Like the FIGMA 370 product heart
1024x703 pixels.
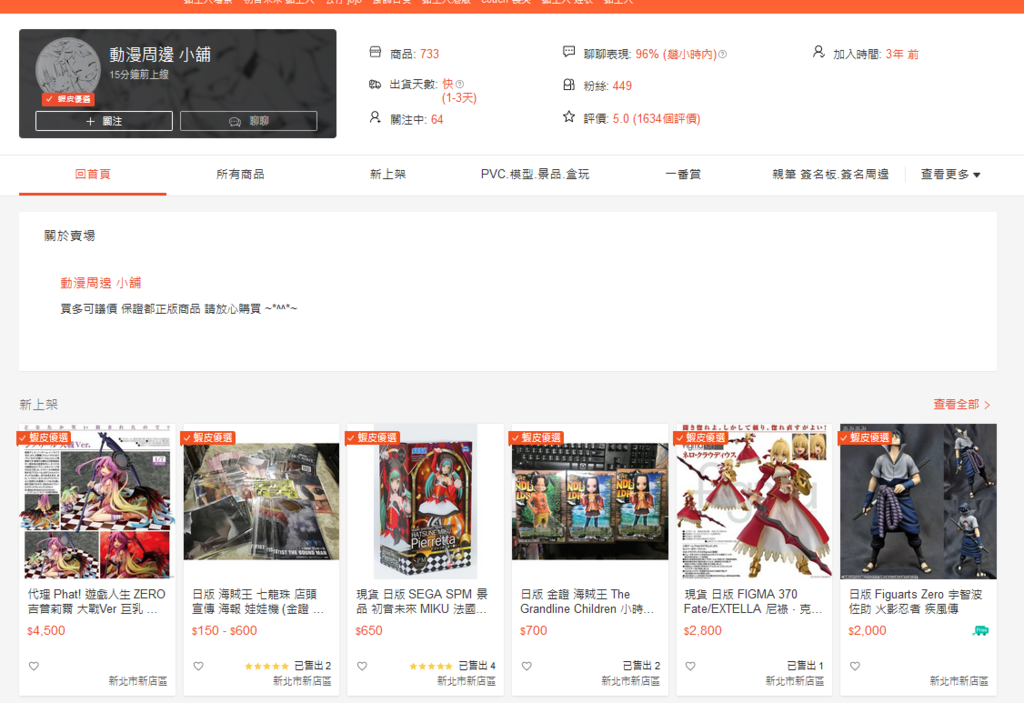[690, 666]
